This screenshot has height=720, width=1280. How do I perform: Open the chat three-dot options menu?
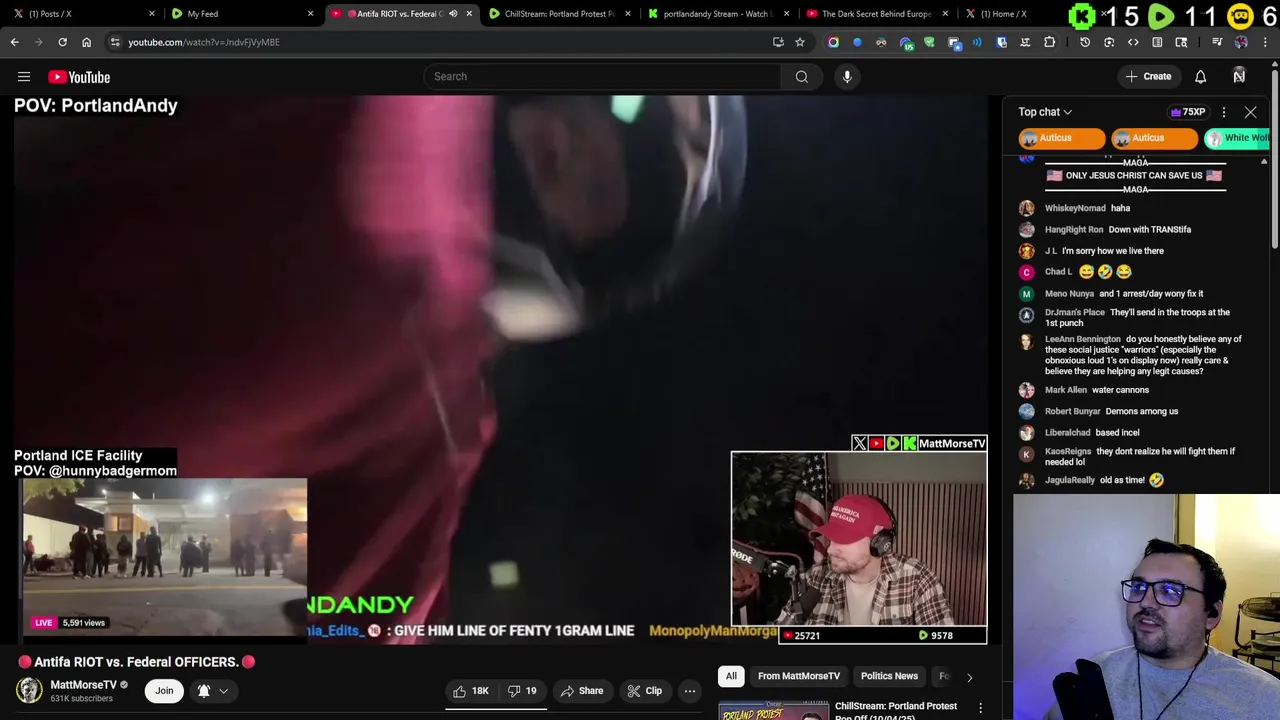point(1224,112)
